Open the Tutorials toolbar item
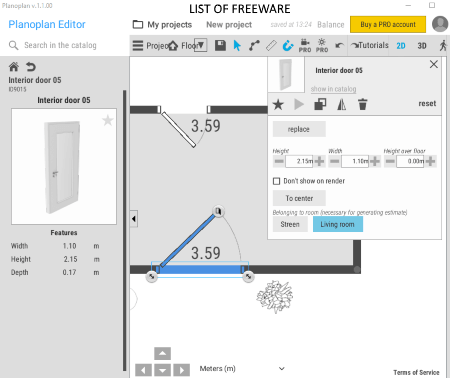Image resolution: width=450 pixels, height=378 pixels. pos(374,45)
